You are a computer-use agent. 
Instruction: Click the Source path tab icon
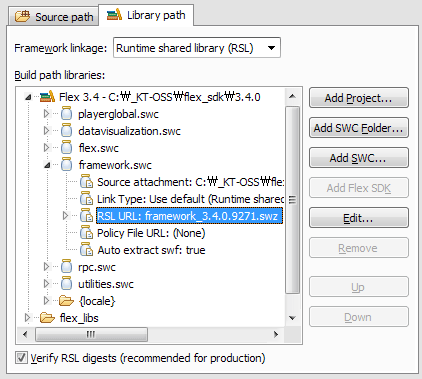click(x=22, y=16)
